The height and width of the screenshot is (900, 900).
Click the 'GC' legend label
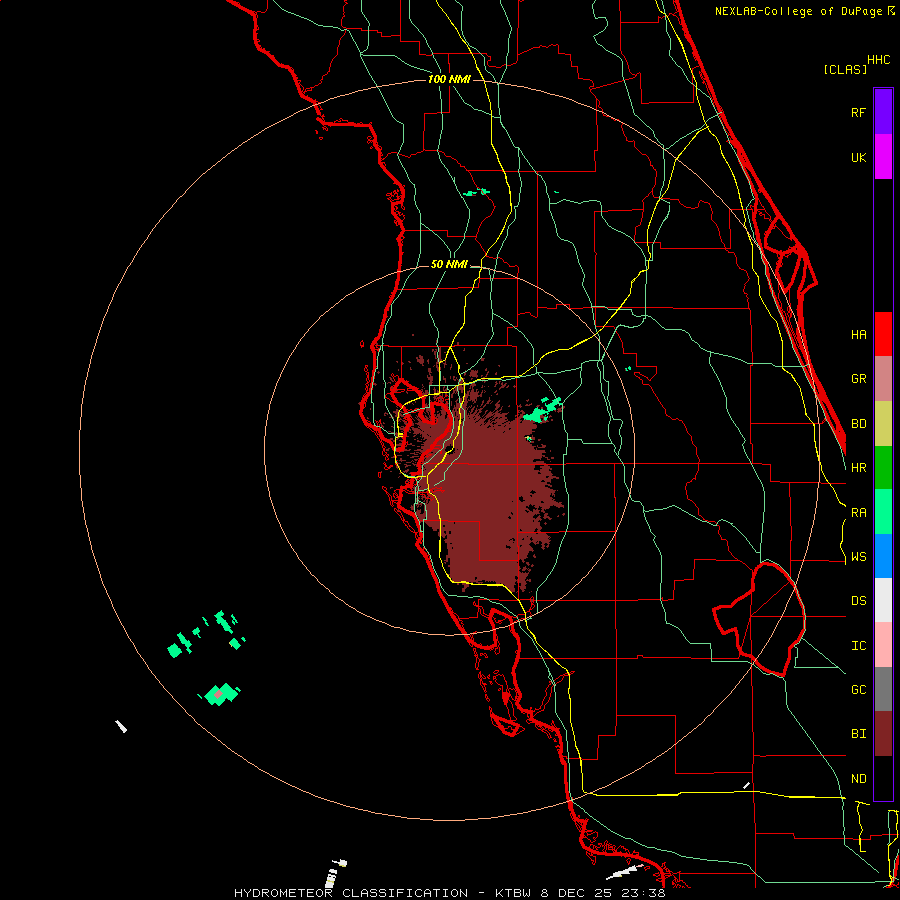[858, 690]
